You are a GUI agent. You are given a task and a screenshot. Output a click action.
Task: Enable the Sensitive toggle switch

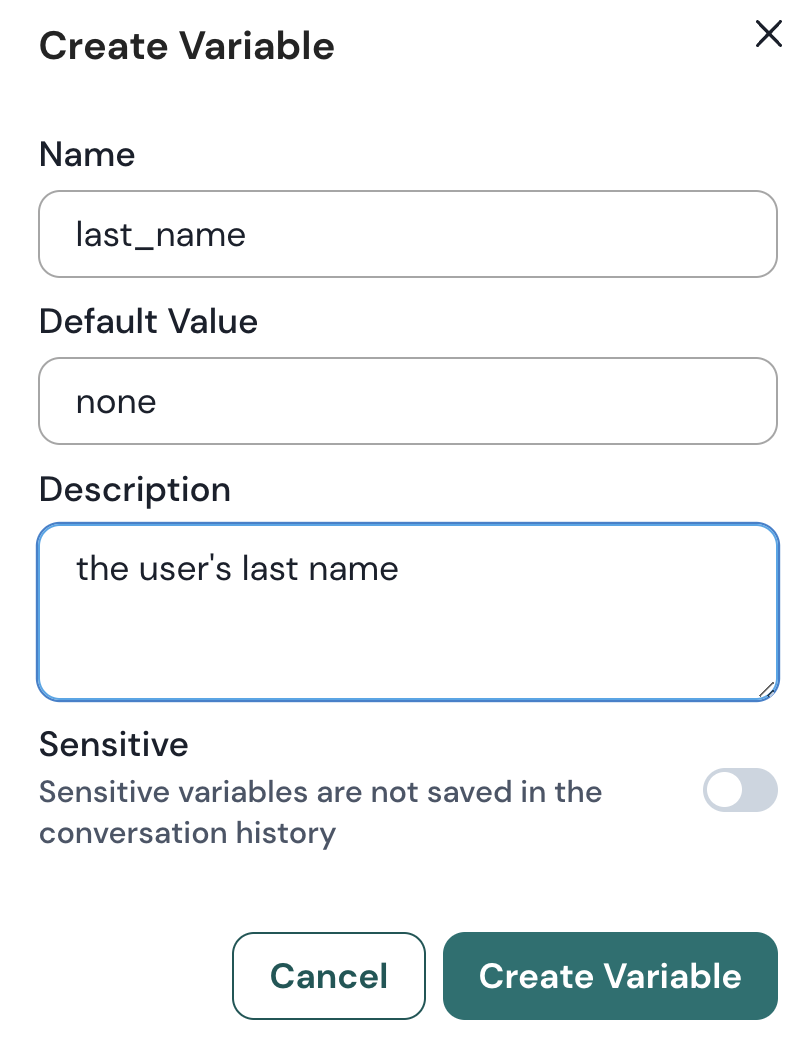[x=740, y=790]
